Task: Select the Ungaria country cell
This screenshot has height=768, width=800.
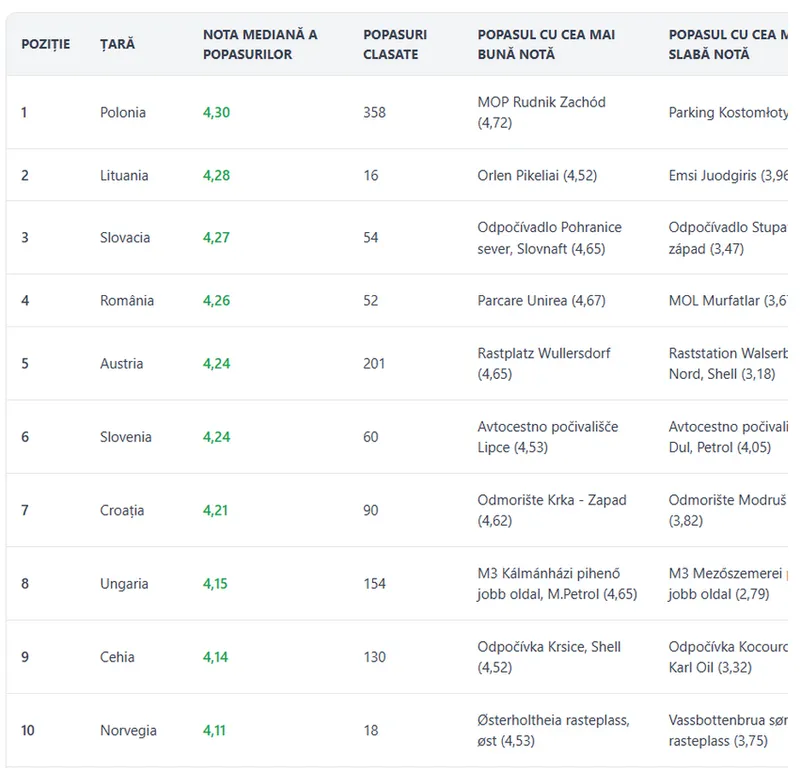Action: (124, 584)
